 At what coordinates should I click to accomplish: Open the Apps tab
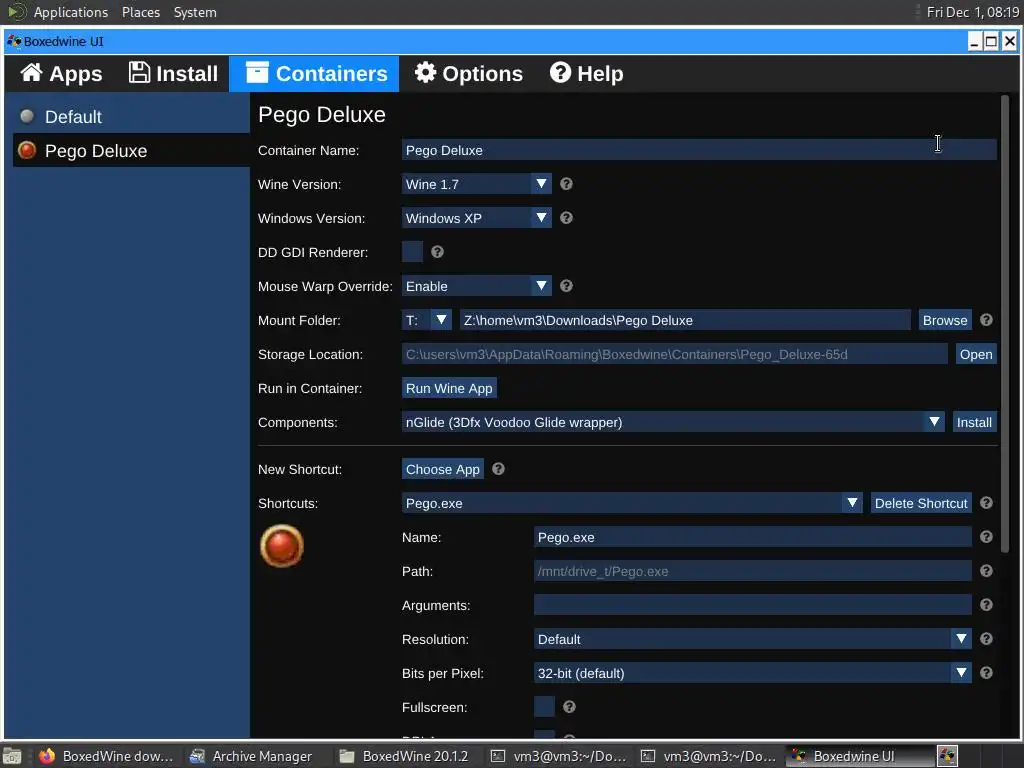[61, 74]
